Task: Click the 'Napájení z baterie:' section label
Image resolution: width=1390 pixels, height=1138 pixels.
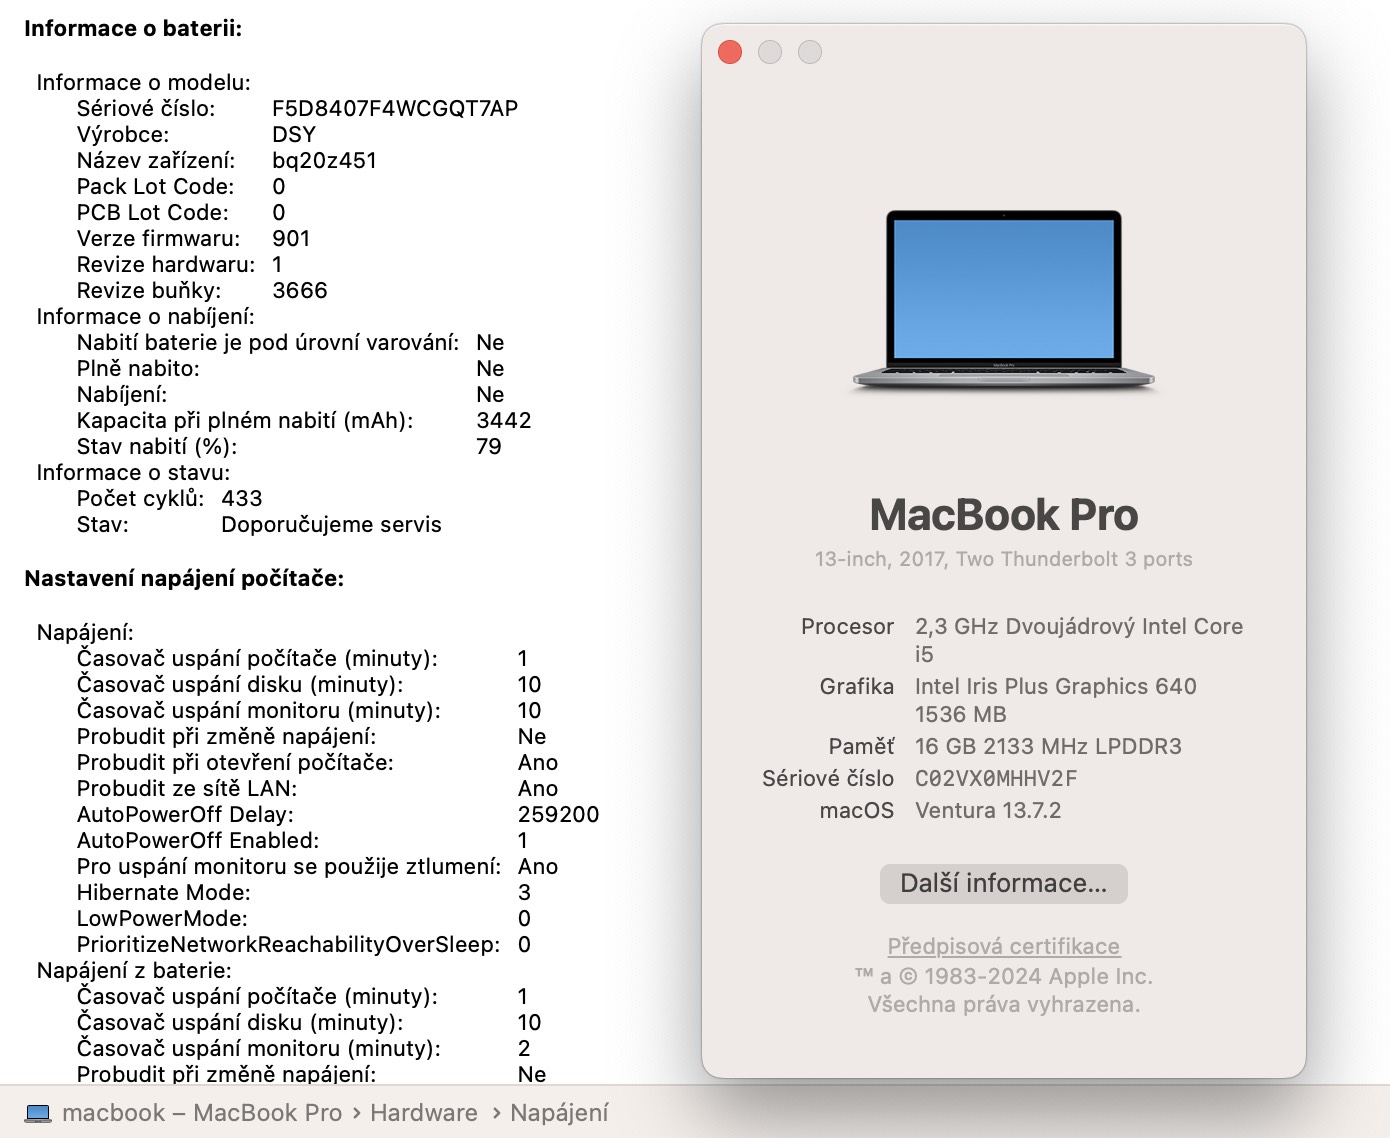Action: [x=134, y=971]
